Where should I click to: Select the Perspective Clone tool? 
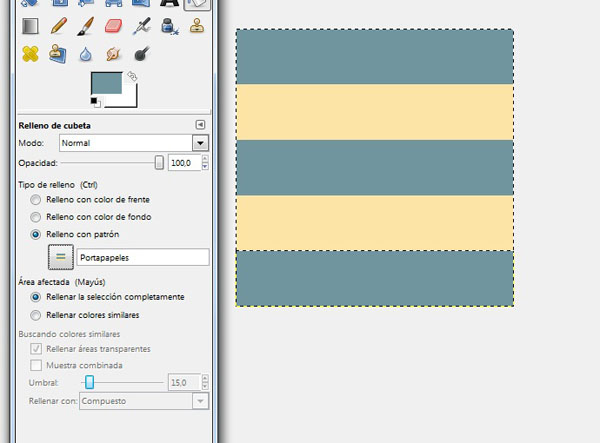click(58, 54)
